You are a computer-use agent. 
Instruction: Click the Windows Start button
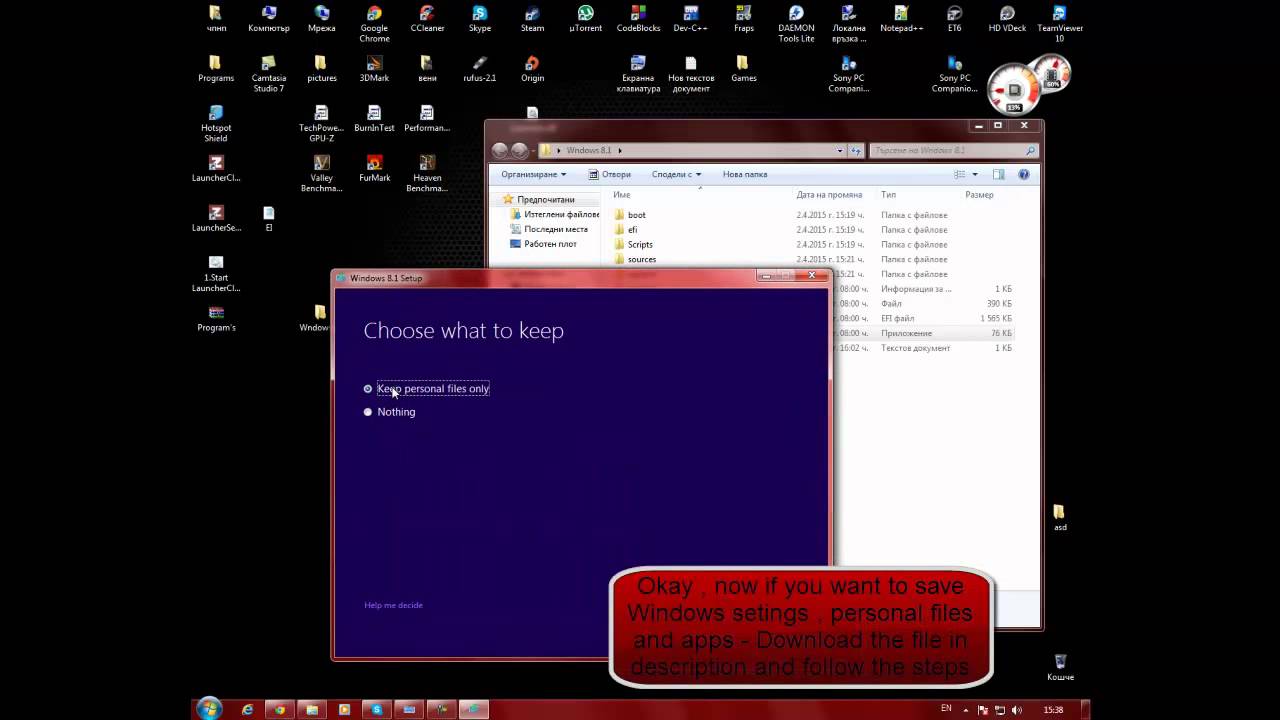(x=209, y=709)
